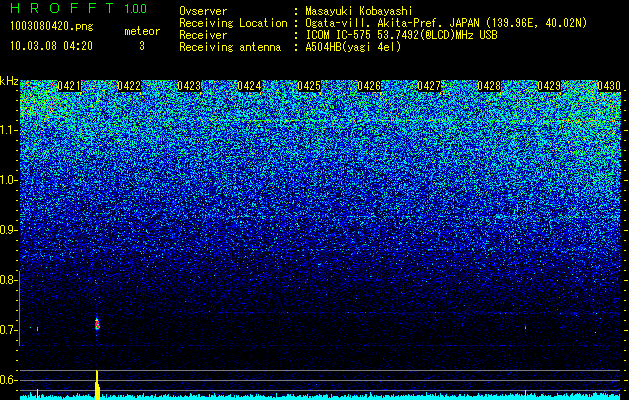The image size is (629, 400).
Task: Click the tall yellow intensity peak bar
Action: point(97,385)
